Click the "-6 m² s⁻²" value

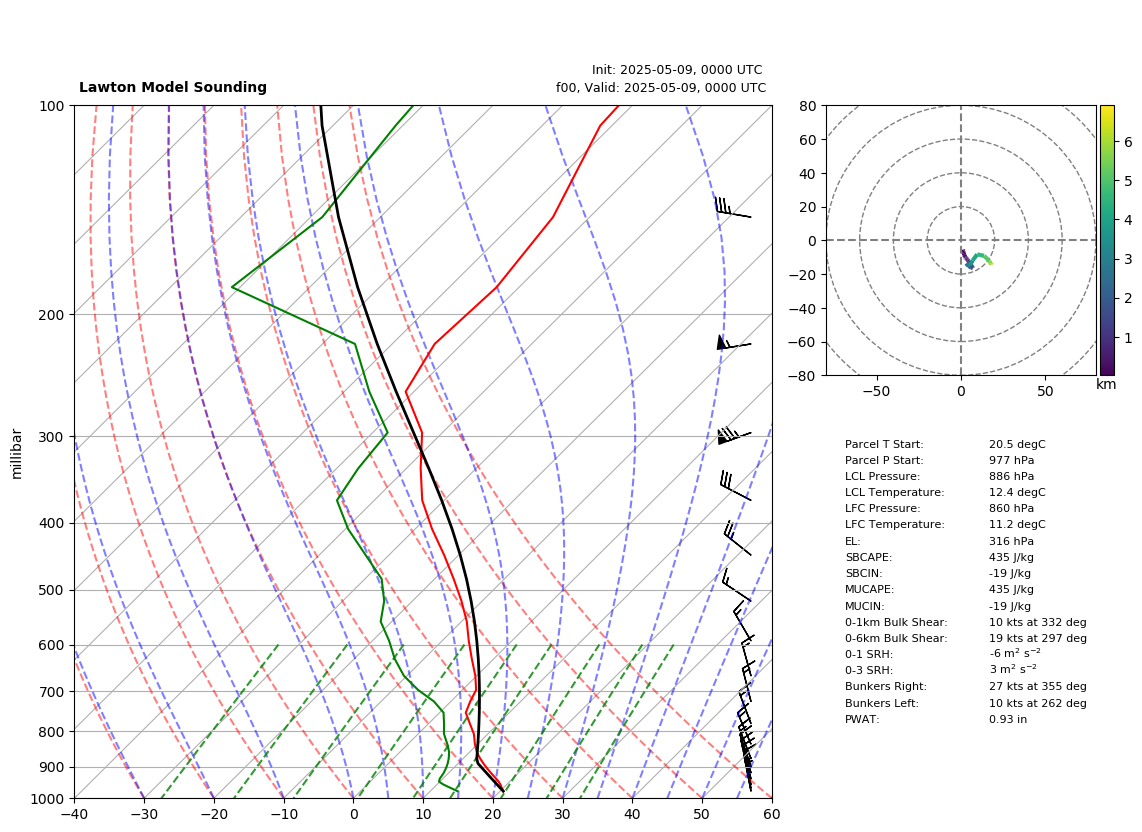point(1015,654)
